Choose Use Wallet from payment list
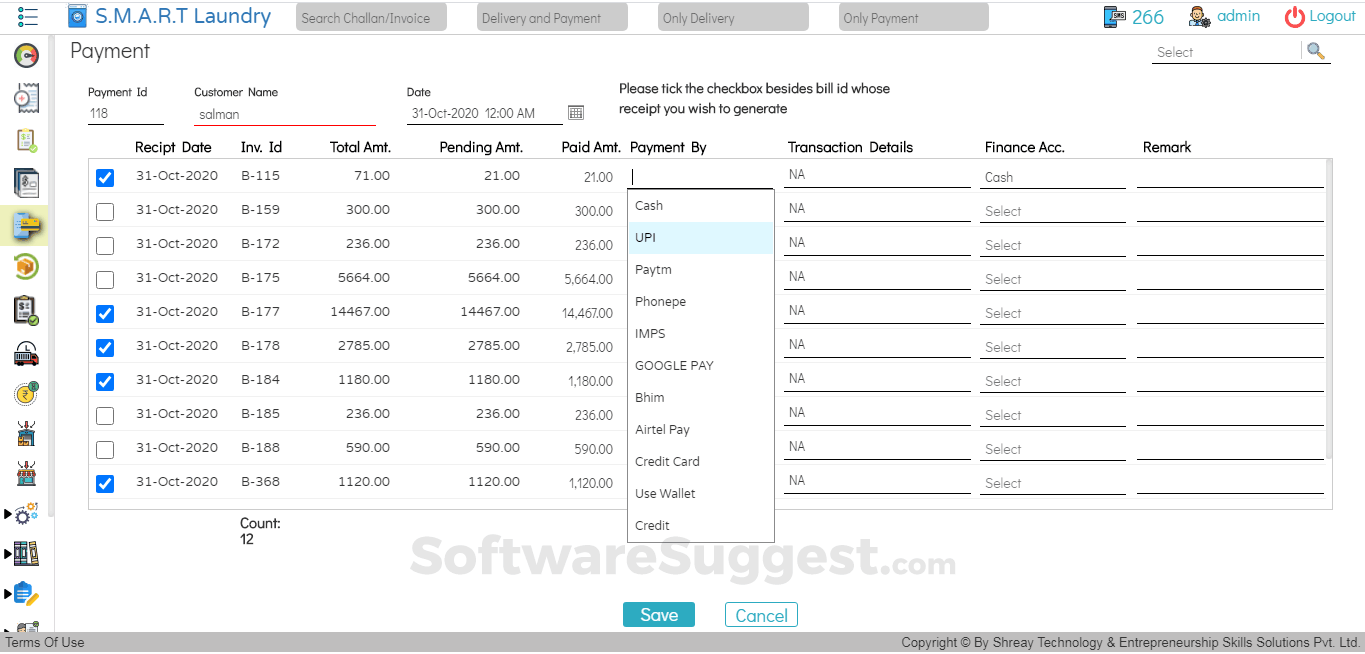 click(x=701, y=493)
